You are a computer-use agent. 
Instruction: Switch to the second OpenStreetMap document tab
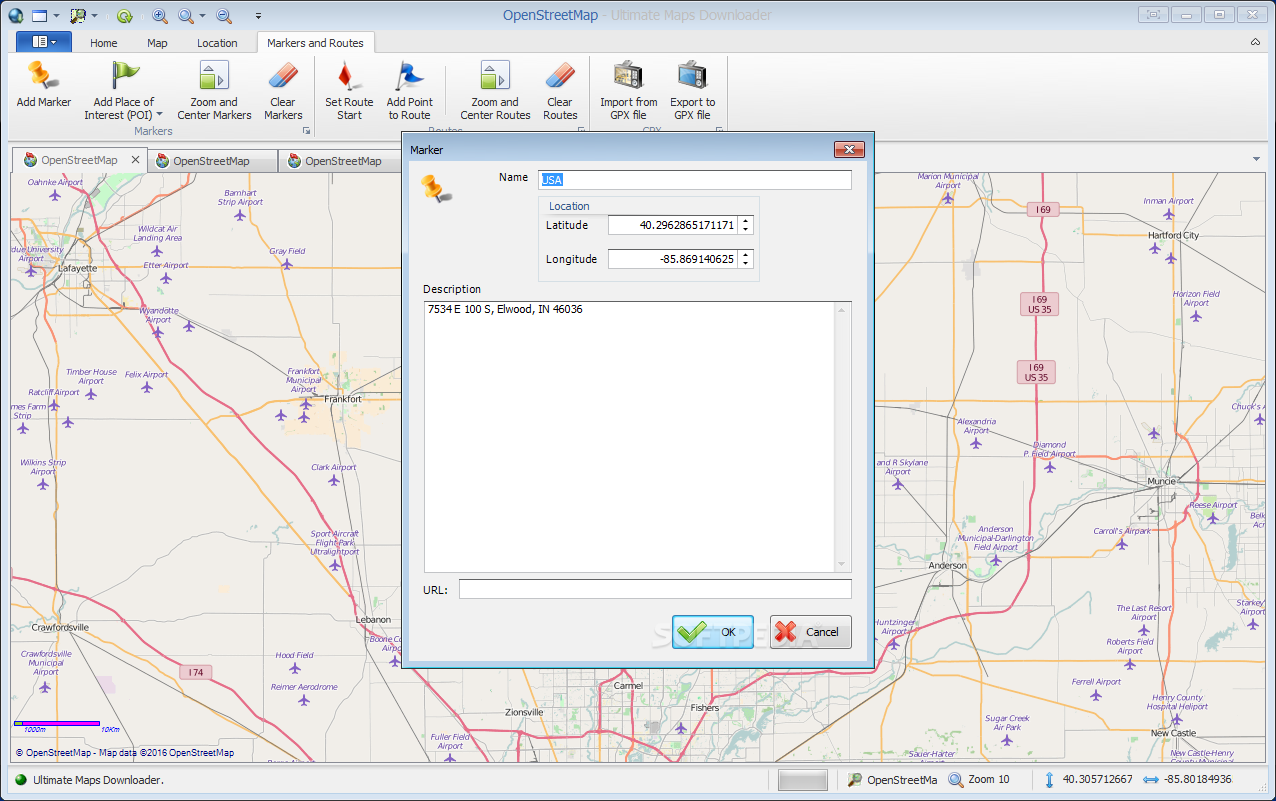point(211,160)
